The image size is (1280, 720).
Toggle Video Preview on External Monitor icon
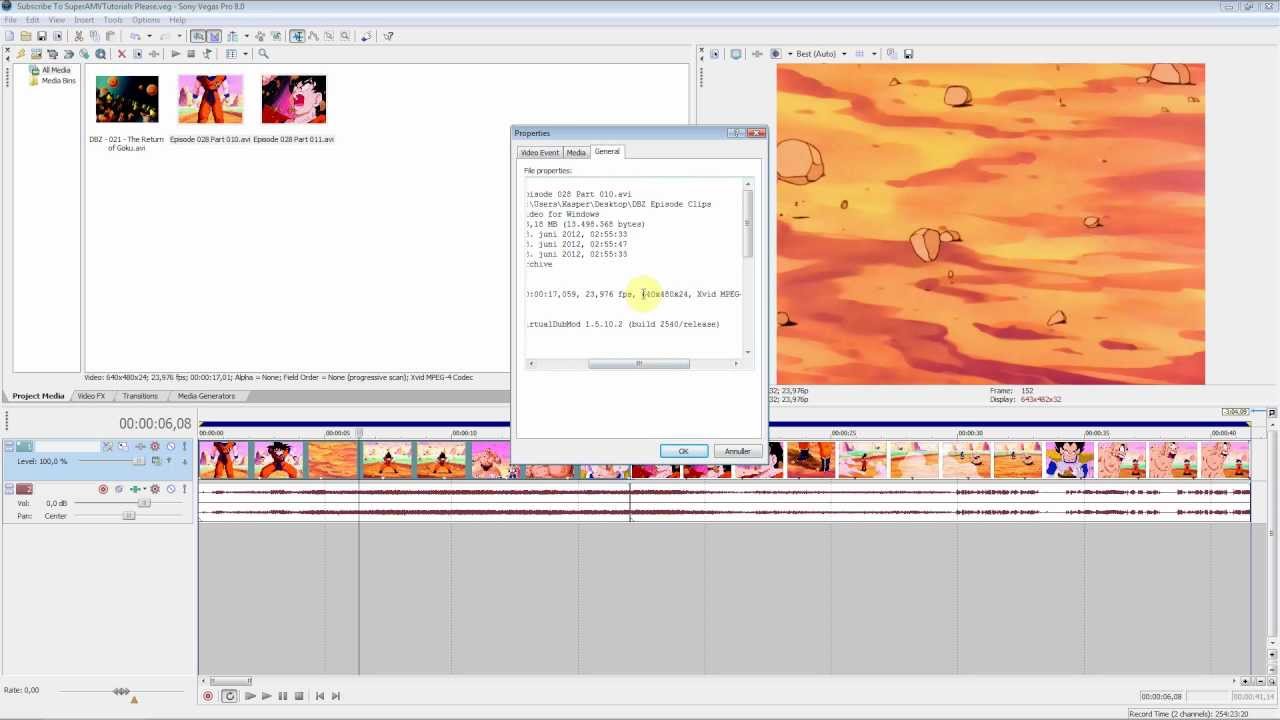[x=736, y=54]
